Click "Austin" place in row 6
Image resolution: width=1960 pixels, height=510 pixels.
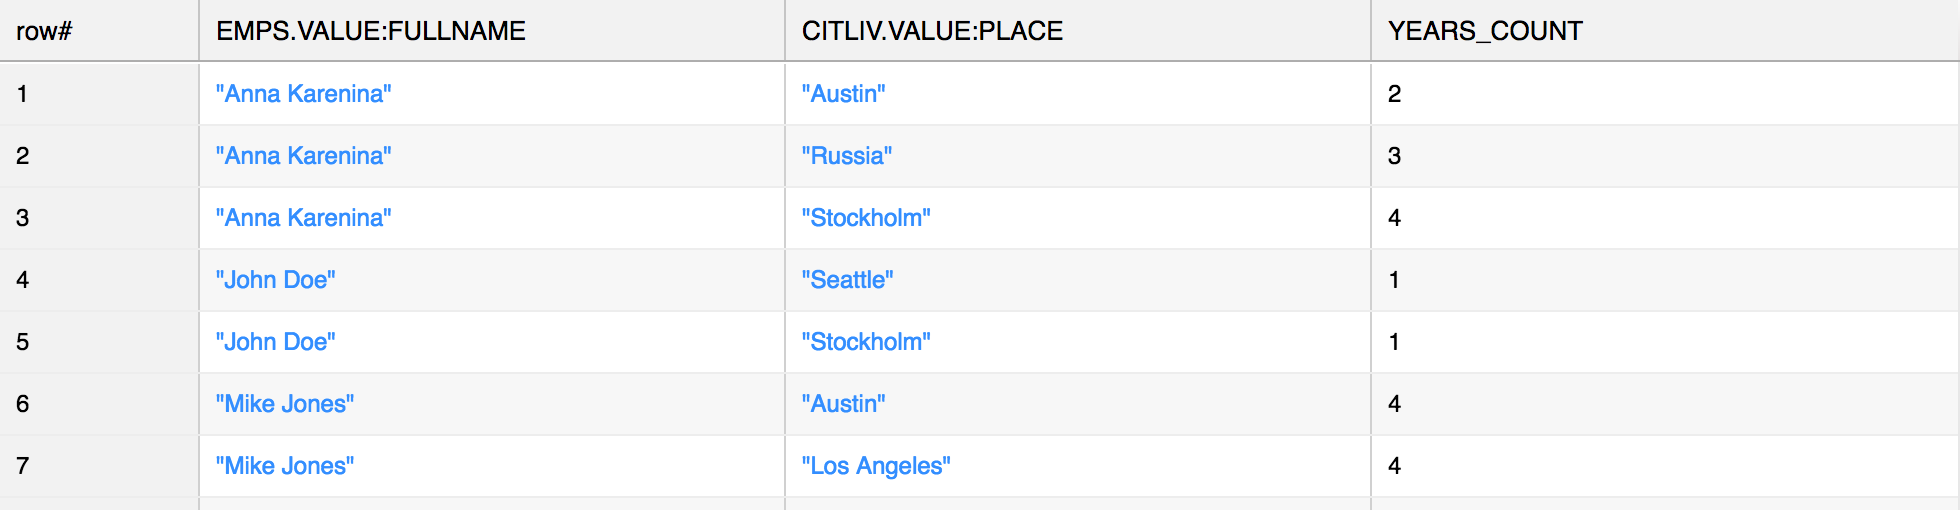pos(843,404)
